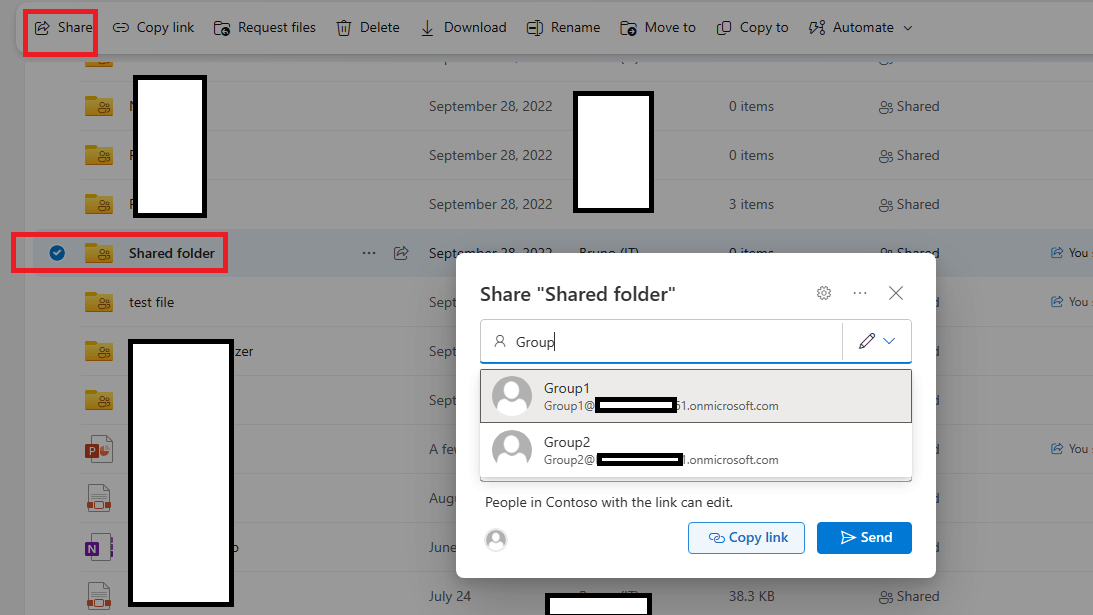Uncheck the Shared folder selection circle
1093x615 pixels.
click(x=57, y=253)
